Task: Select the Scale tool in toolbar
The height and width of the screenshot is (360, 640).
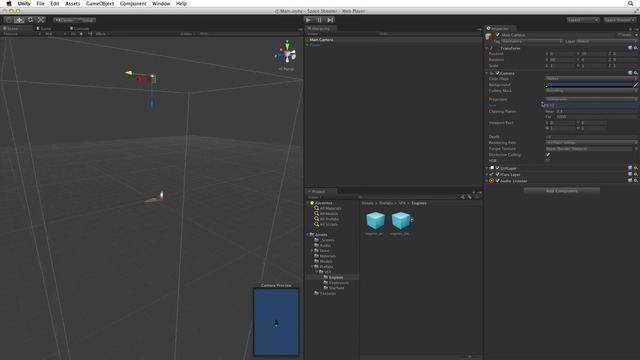Action: [41, 20]
